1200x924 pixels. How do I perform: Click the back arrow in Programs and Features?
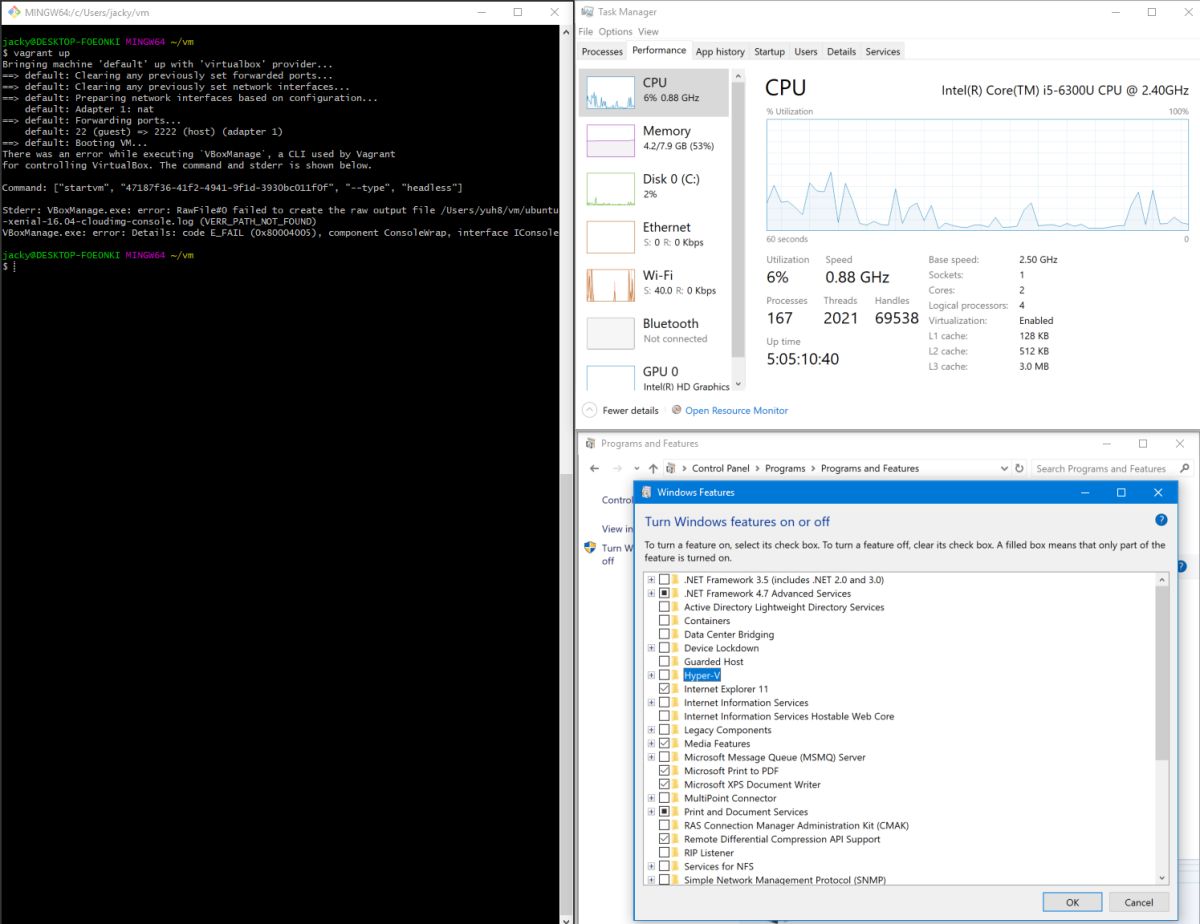[594, 468]
